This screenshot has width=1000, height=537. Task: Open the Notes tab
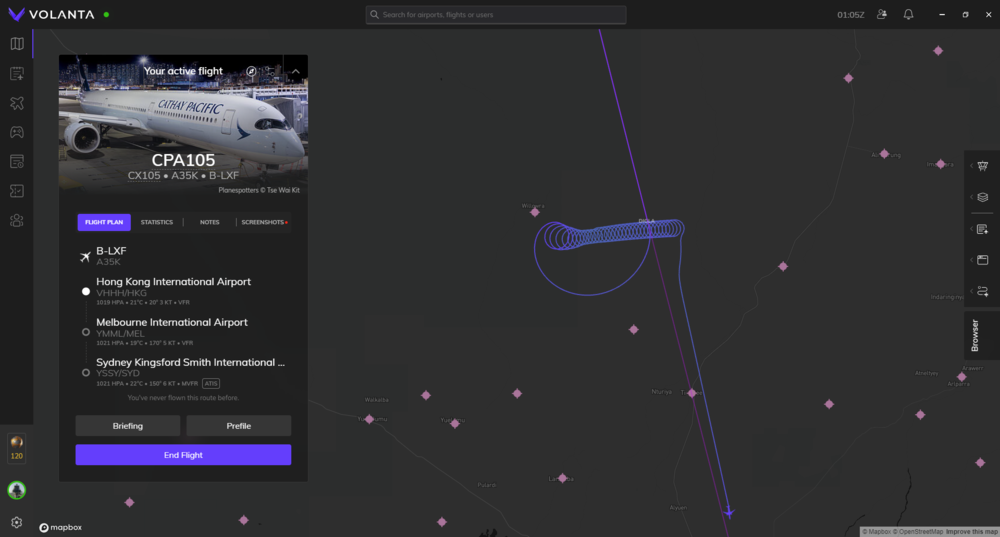coord(209,222)
